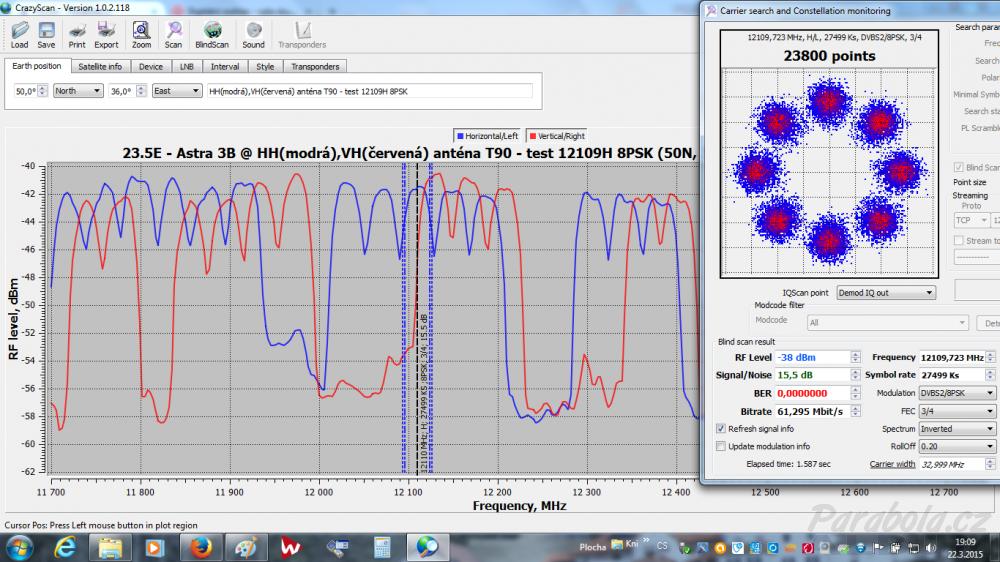Switch to the Style tab
This screenshot has width=1000, height=562.
coord(265,66)
